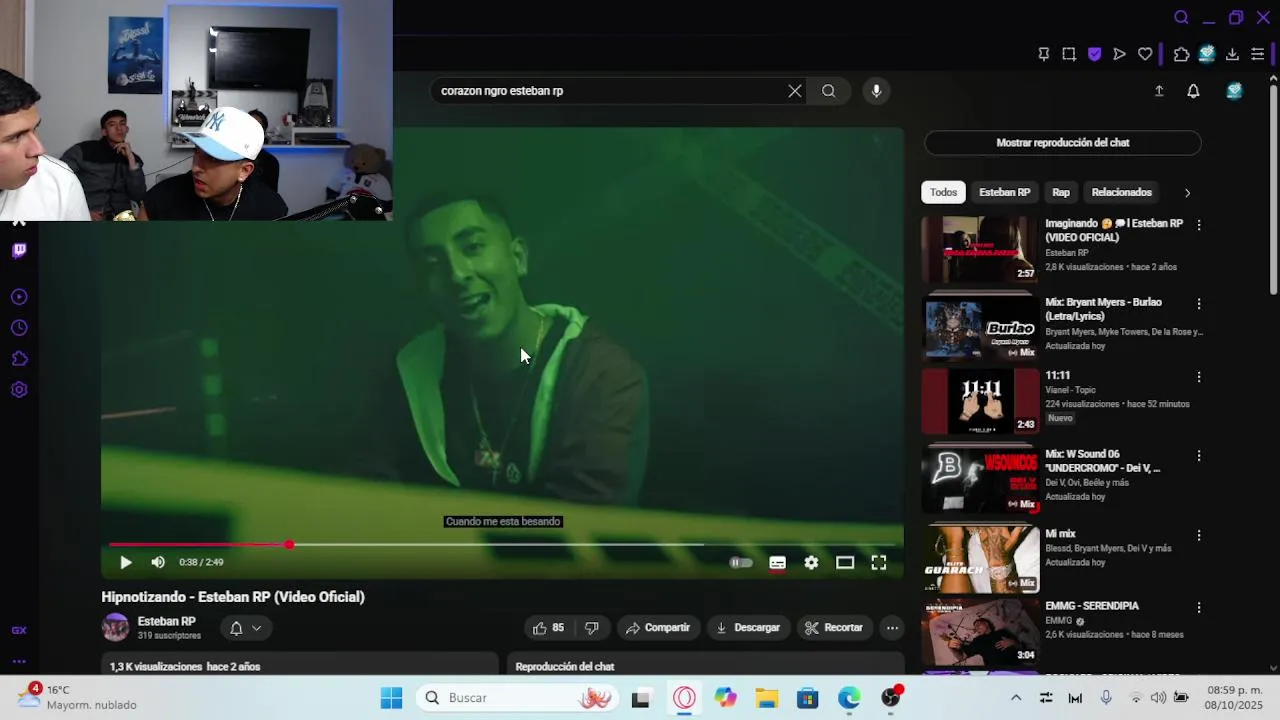Open Microsoft Edge from the taskbar
This screenshot has height=720, width=1280.
coord(849,698)
